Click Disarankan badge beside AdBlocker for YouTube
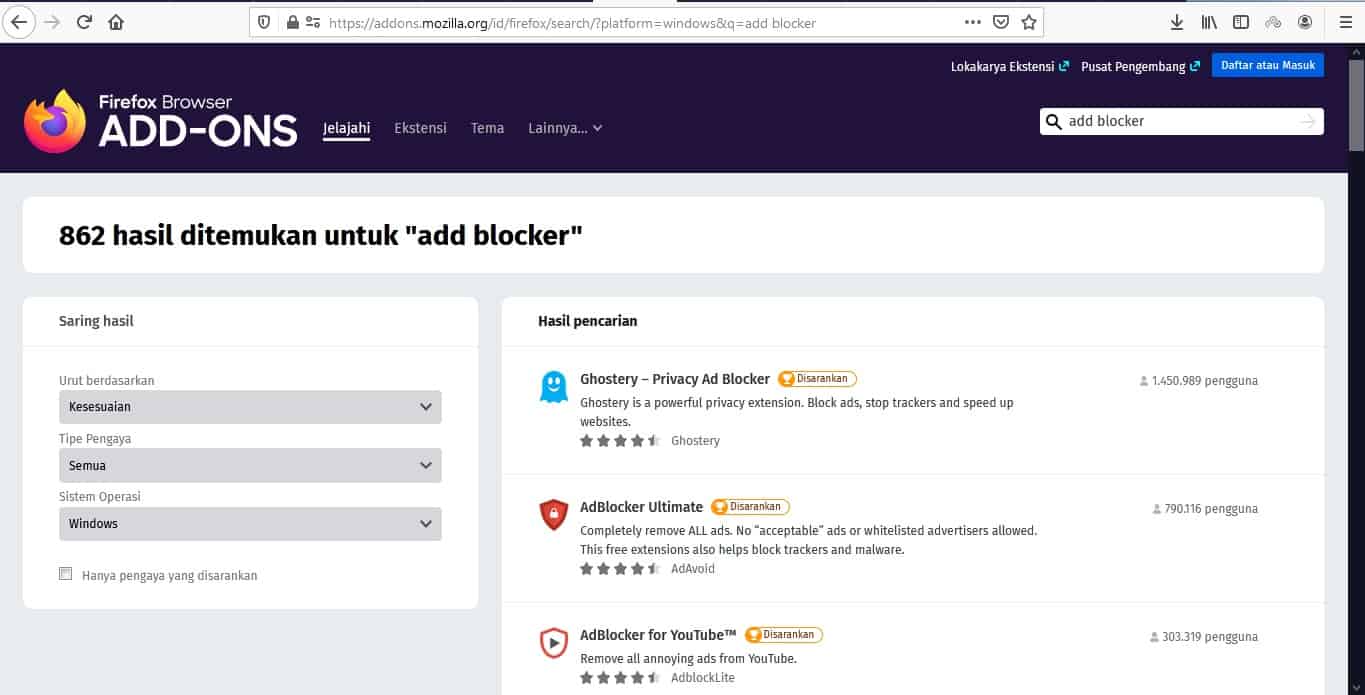The image size is (1365, 695). pos(783,635)
